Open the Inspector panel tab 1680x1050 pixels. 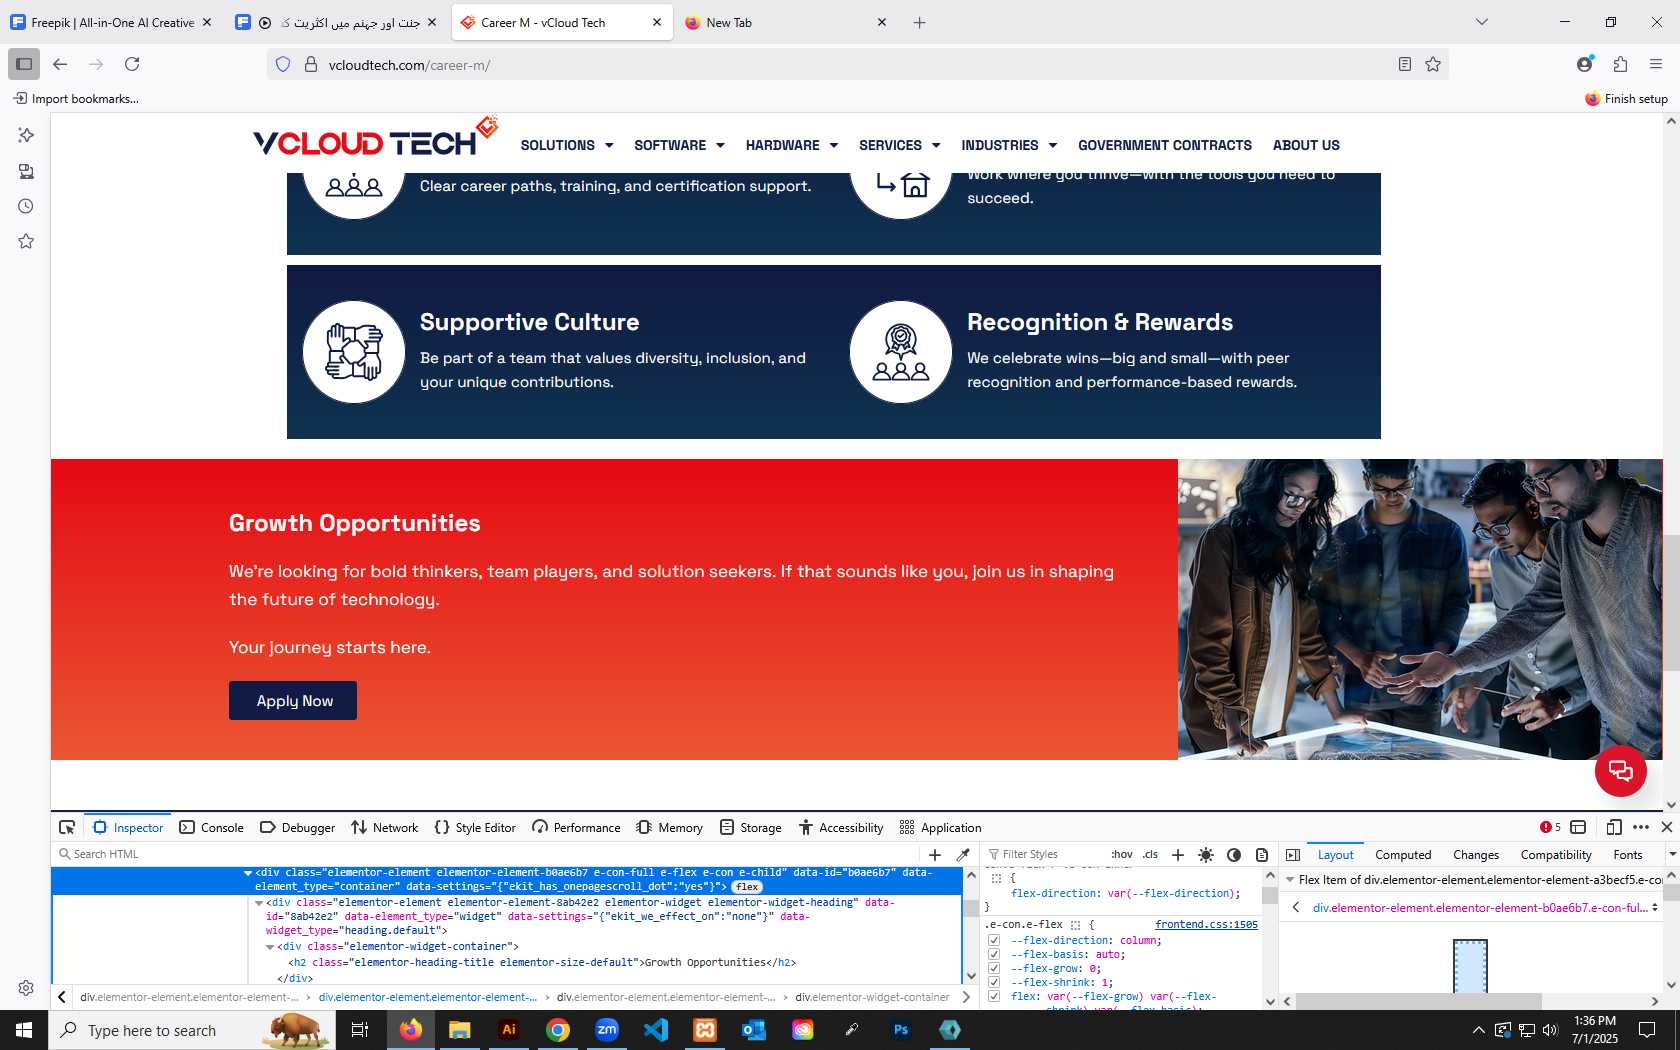(128, 827)
